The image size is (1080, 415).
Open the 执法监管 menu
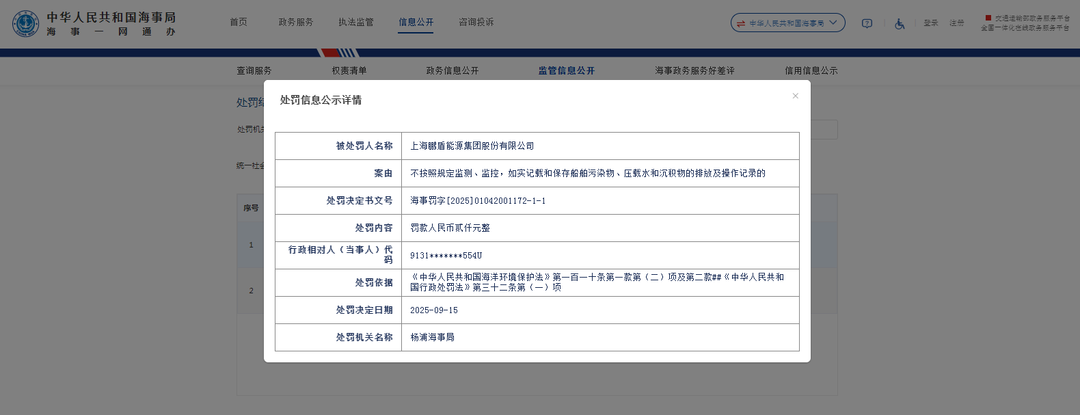[x=356, y=22]
